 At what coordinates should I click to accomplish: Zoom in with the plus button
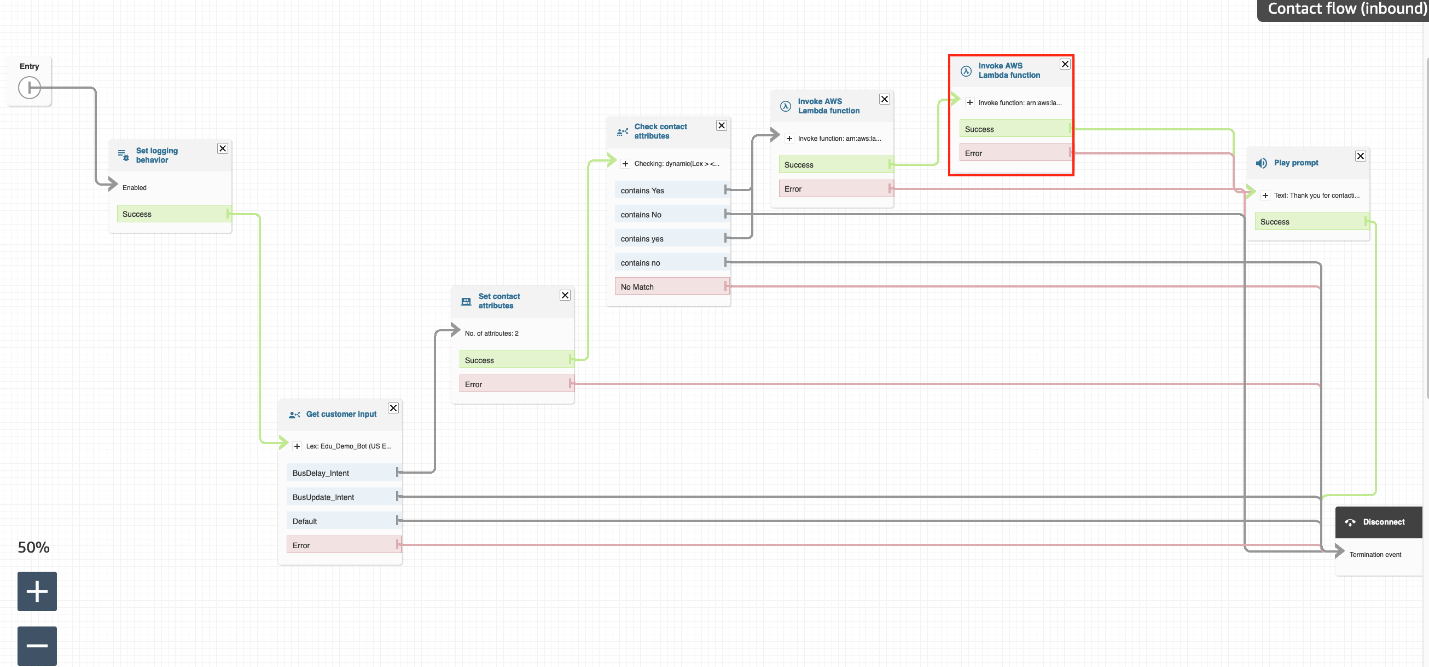[37, 591]
